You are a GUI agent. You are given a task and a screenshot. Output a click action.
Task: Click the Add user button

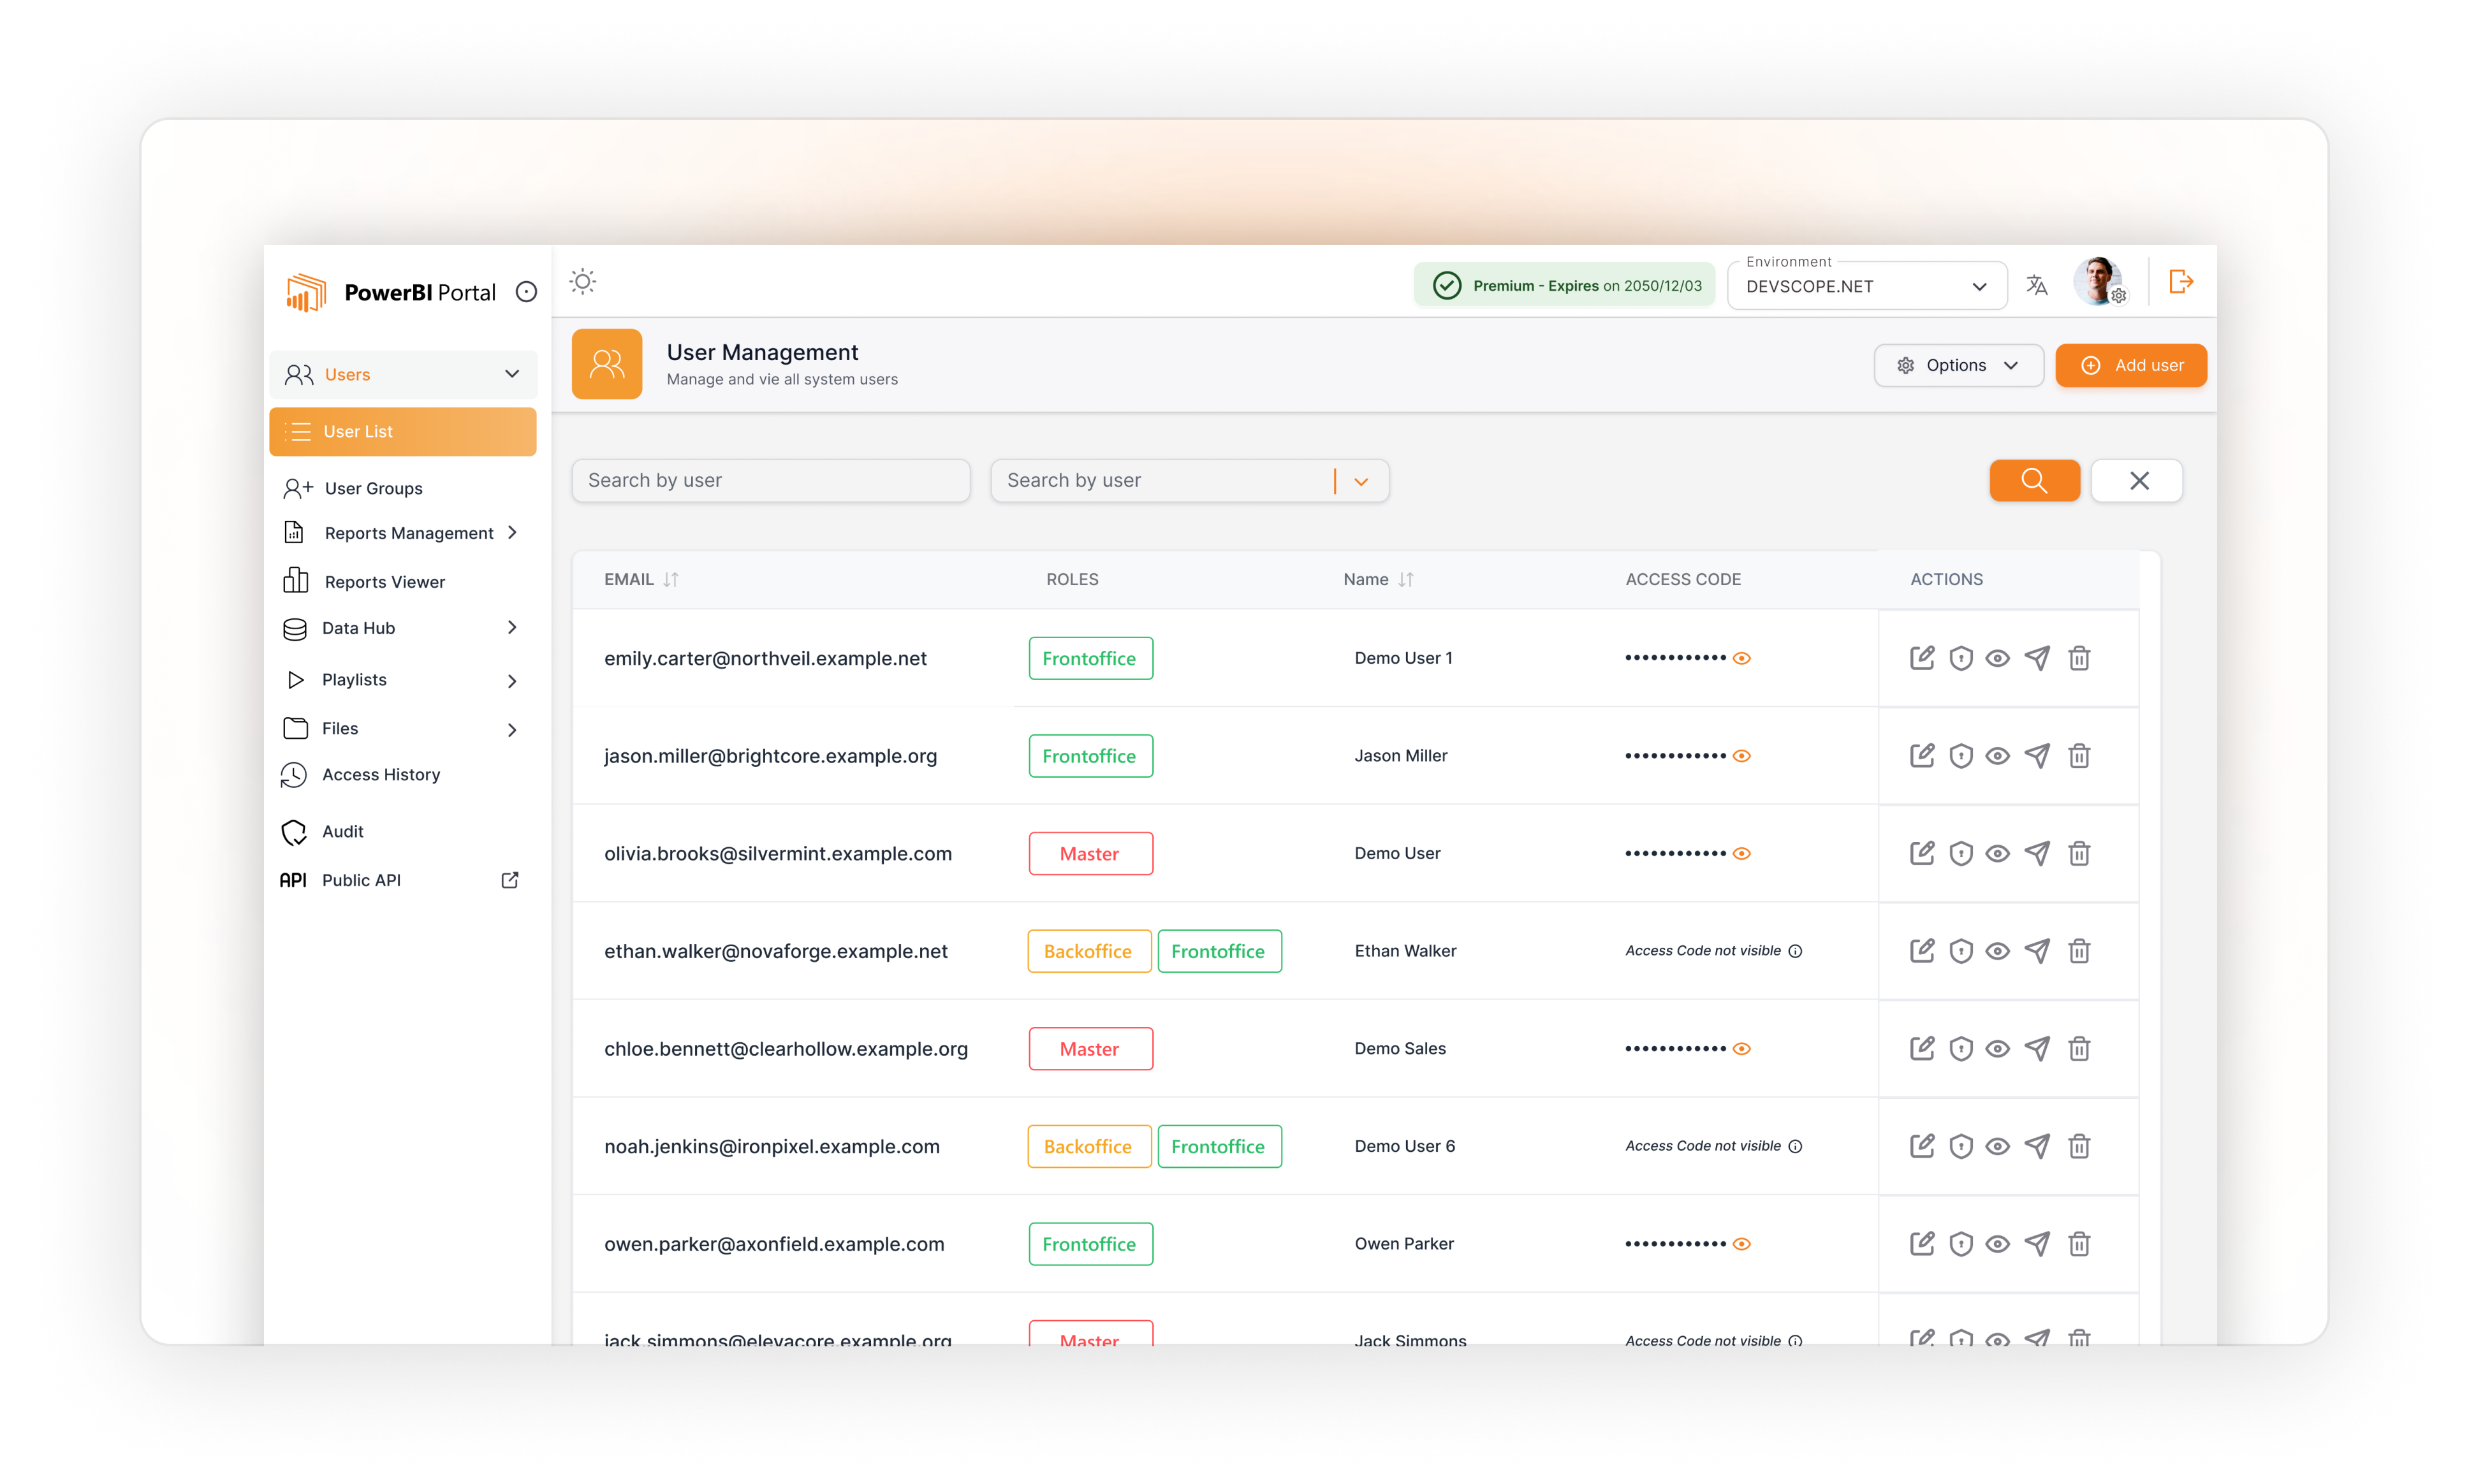[2130, 366]
